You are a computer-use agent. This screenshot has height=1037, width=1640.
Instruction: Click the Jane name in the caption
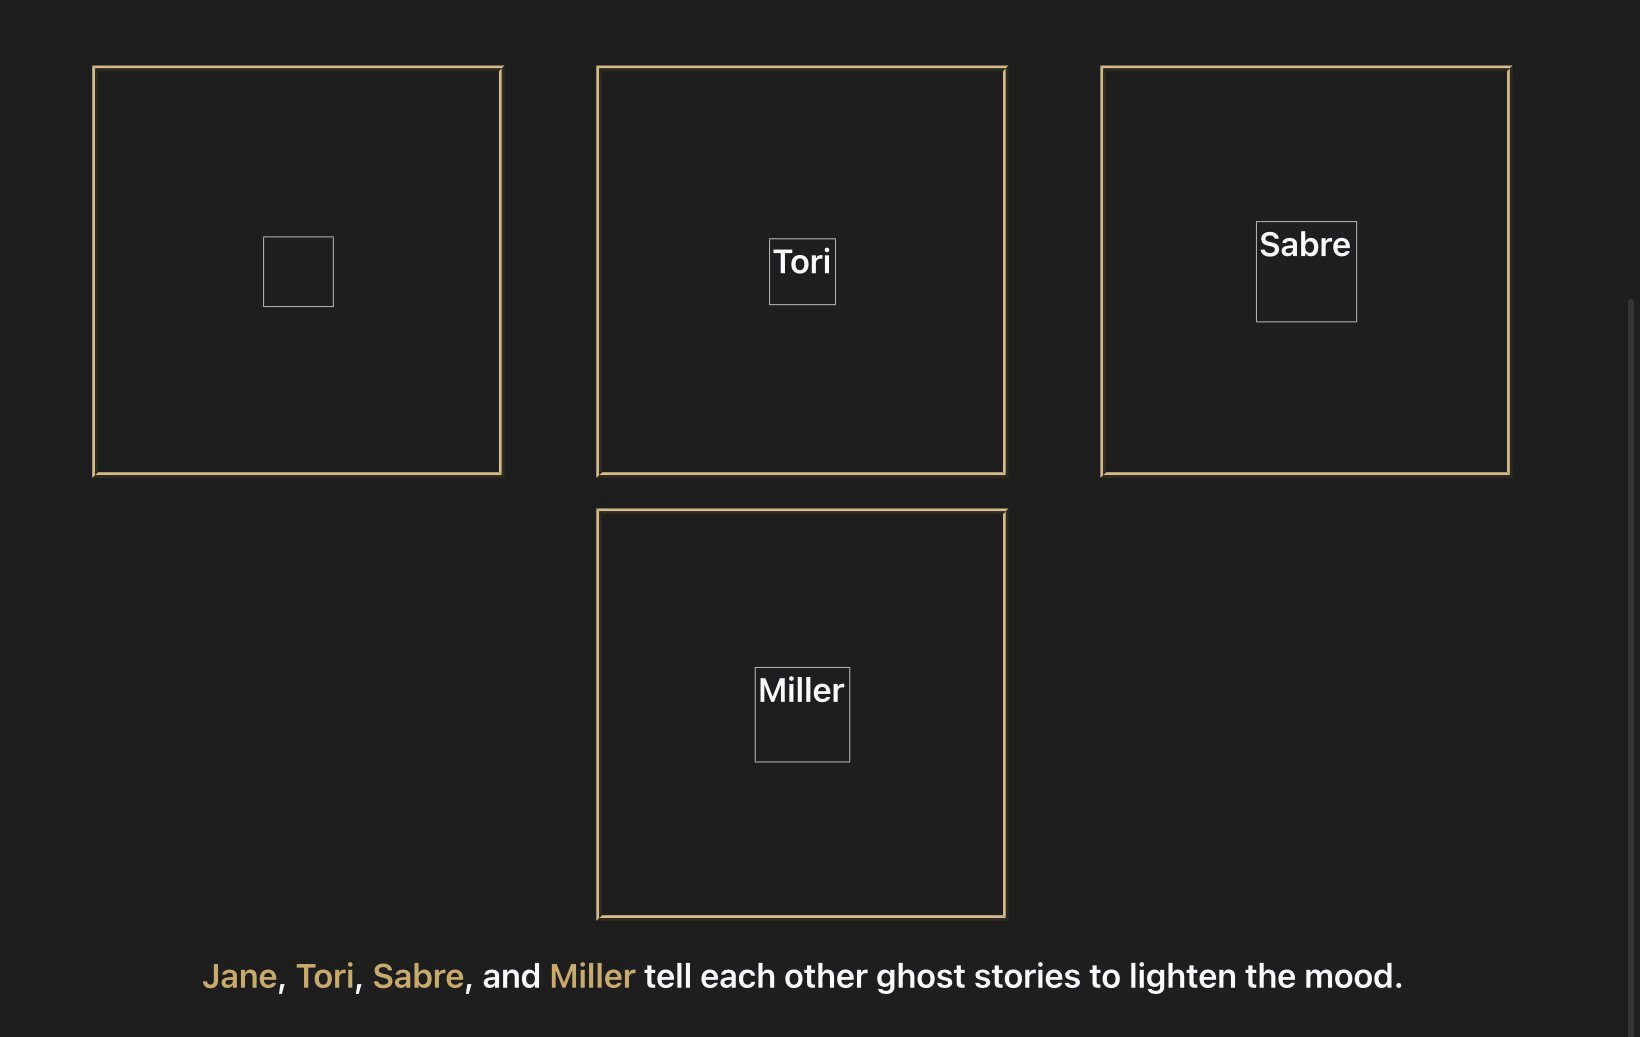pos(239,976)
